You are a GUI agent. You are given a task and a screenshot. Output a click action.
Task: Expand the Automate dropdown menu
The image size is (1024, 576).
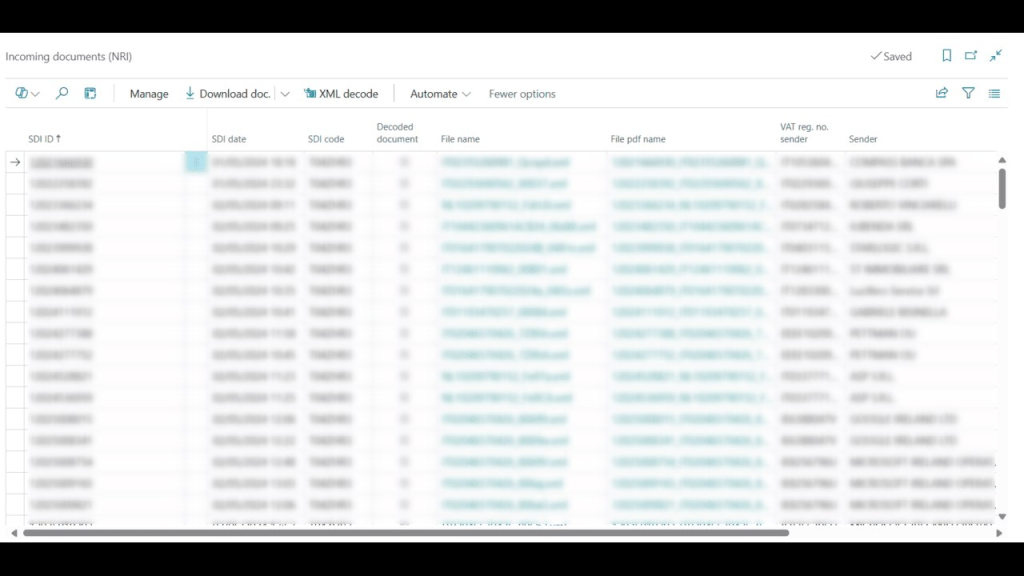(x=440, y=94)
